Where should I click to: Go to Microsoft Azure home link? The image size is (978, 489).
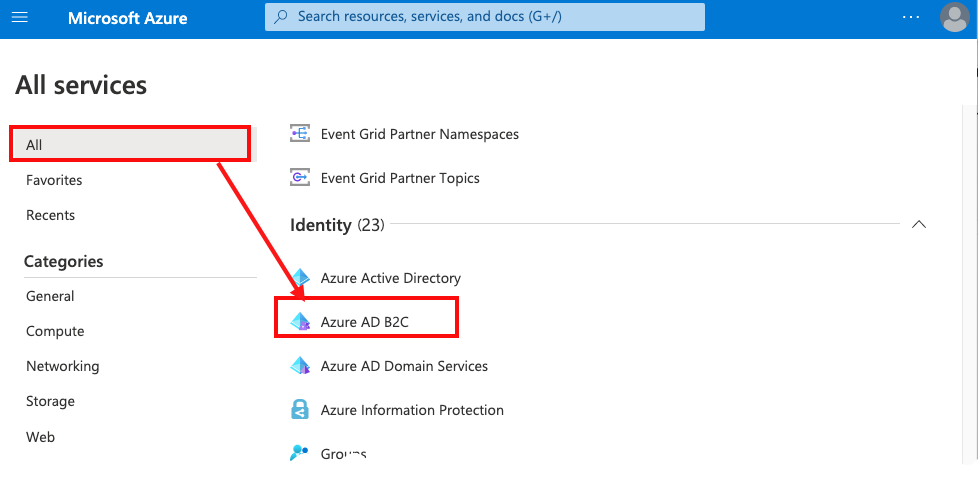tap(128, 18)
